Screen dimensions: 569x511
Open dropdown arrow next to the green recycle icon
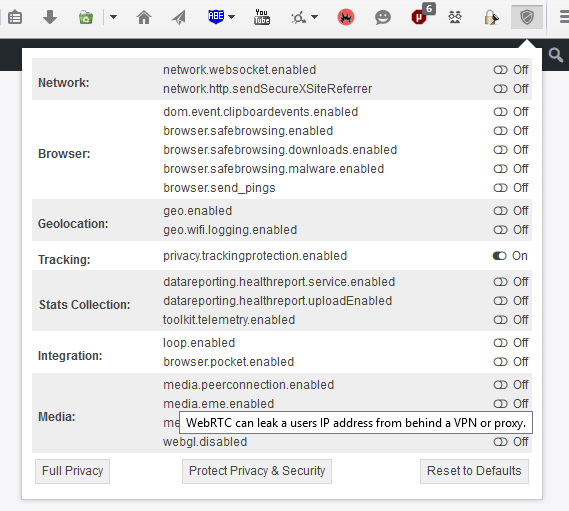pos(113,17)
